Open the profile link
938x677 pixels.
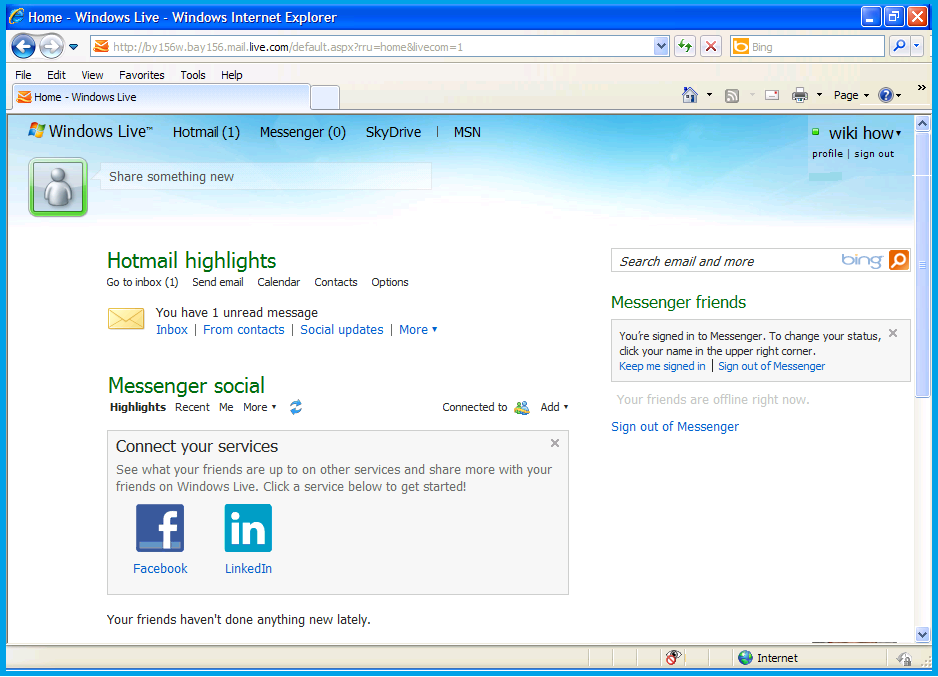pyautogui.click(x=827, y=154)
